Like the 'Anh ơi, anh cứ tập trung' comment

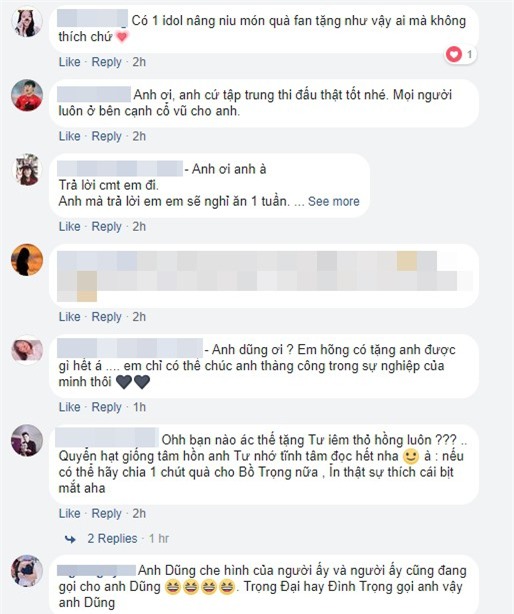(x=69, y=136)
